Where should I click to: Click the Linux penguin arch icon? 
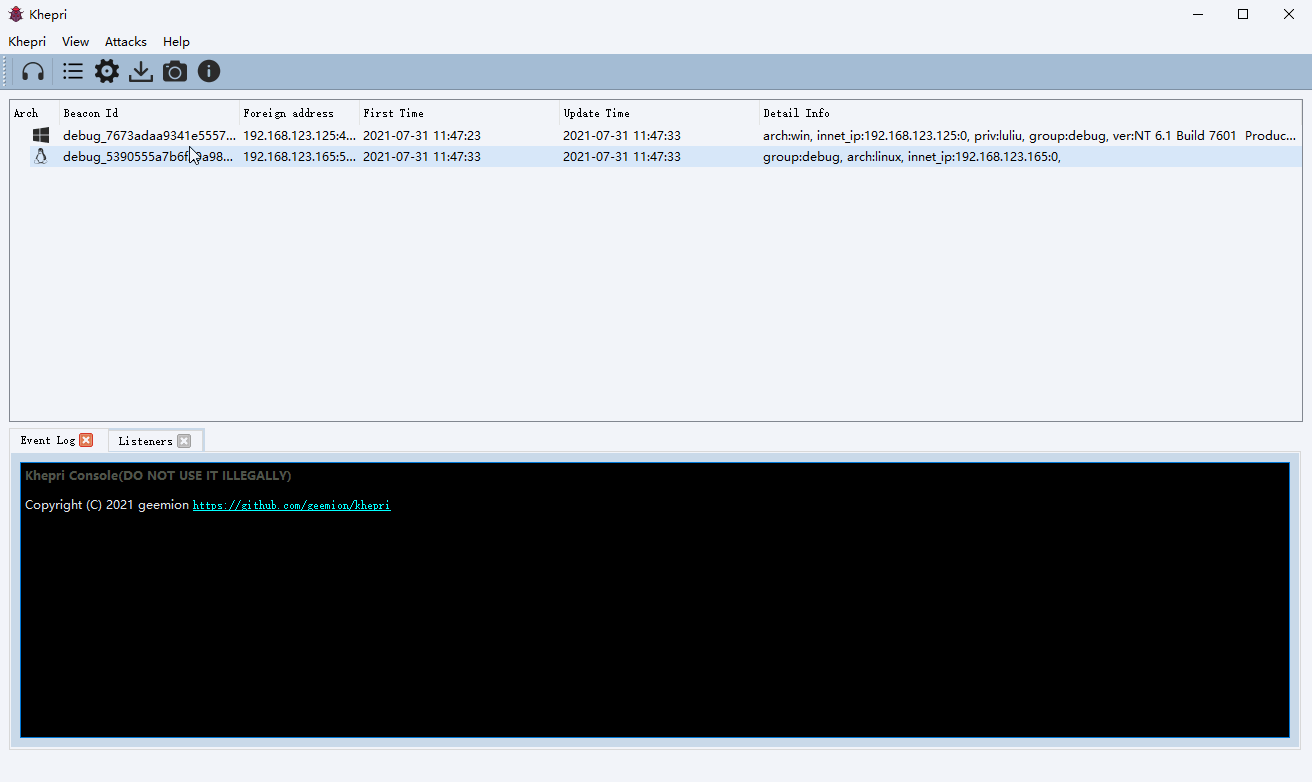[41, 156]
